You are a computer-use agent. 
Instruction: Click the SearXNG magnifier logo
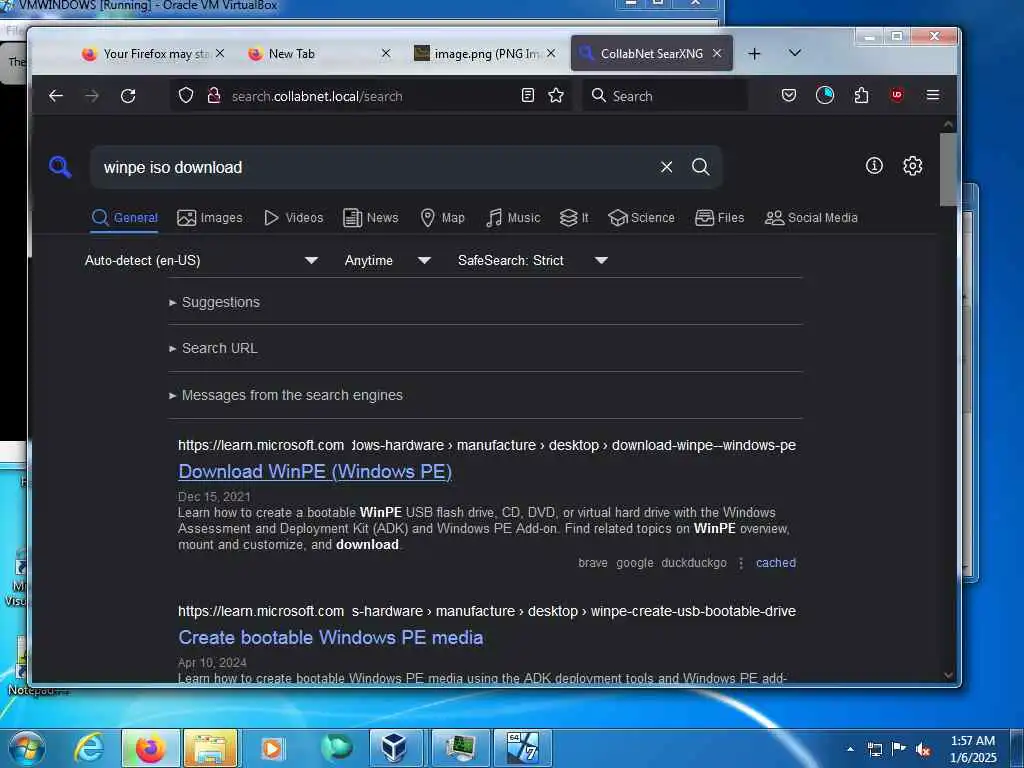click(60, 167)
